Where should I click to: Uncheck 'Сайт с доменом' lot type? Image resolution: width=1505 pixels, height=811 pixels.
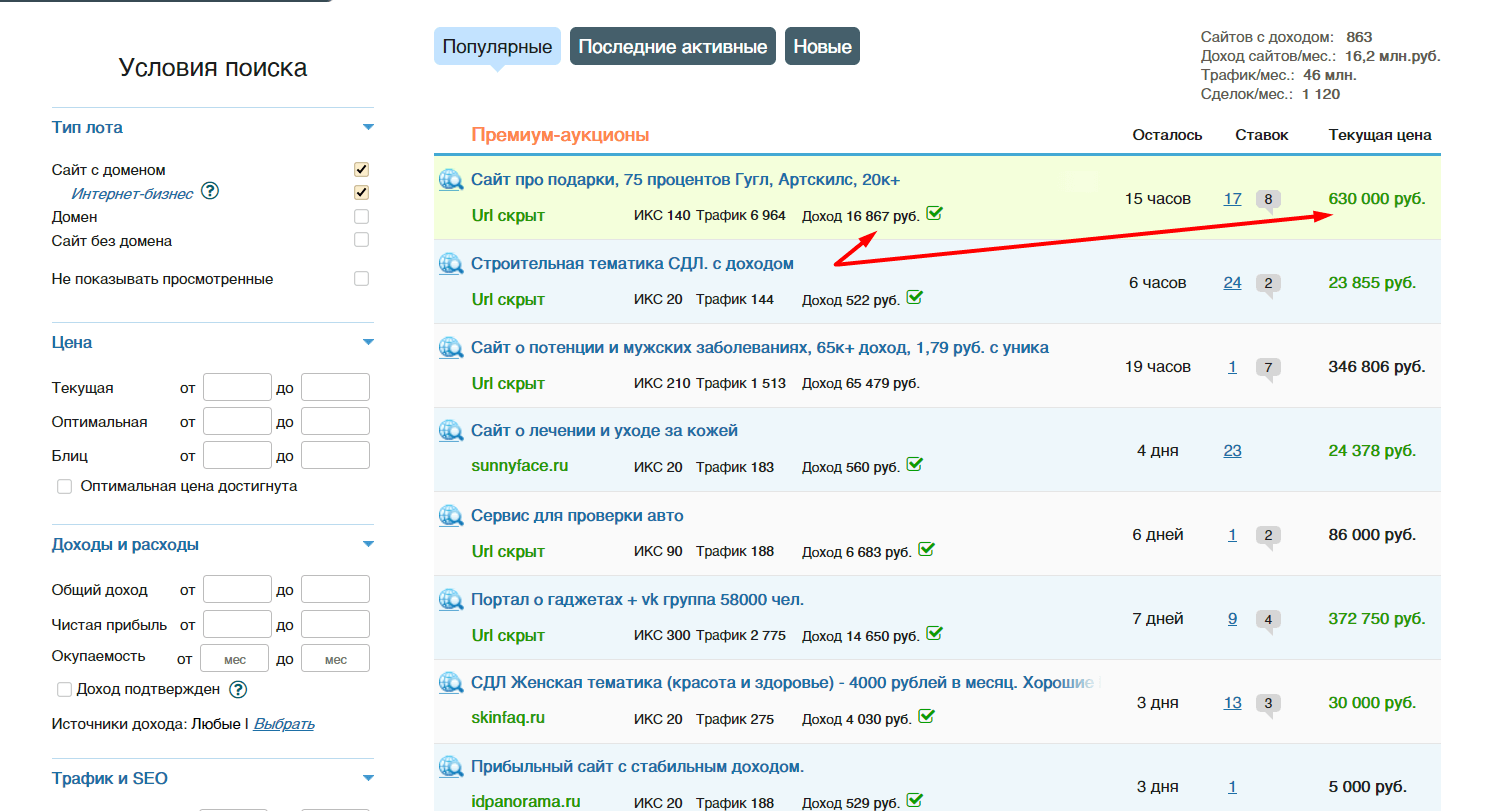(x=362, y=170)
